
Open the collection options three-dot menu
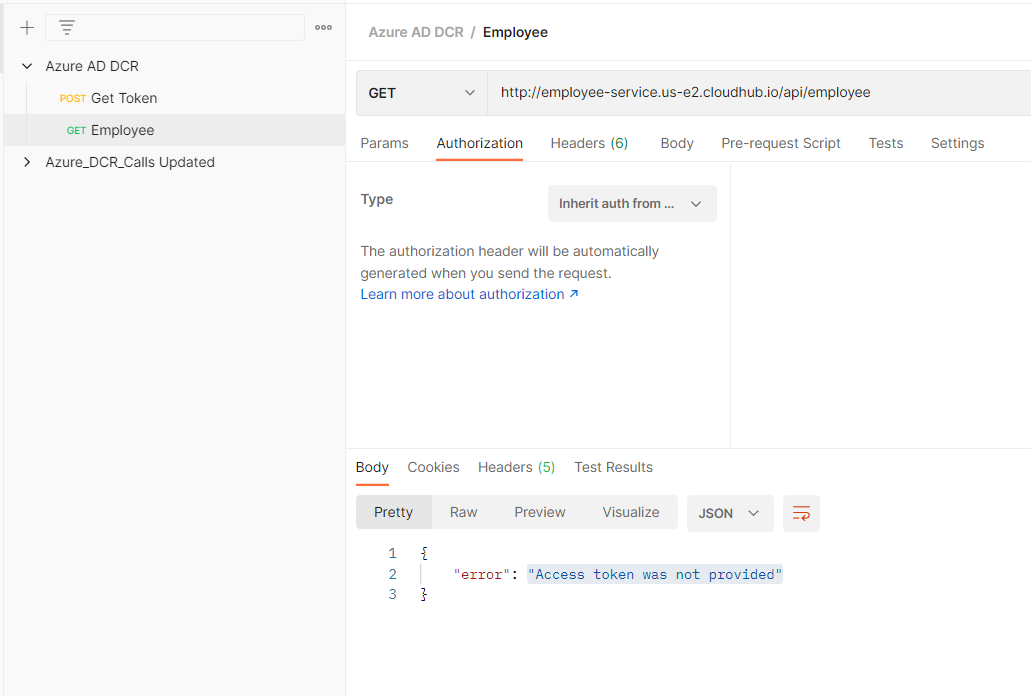pyautogui.click(x=322, y=27)
